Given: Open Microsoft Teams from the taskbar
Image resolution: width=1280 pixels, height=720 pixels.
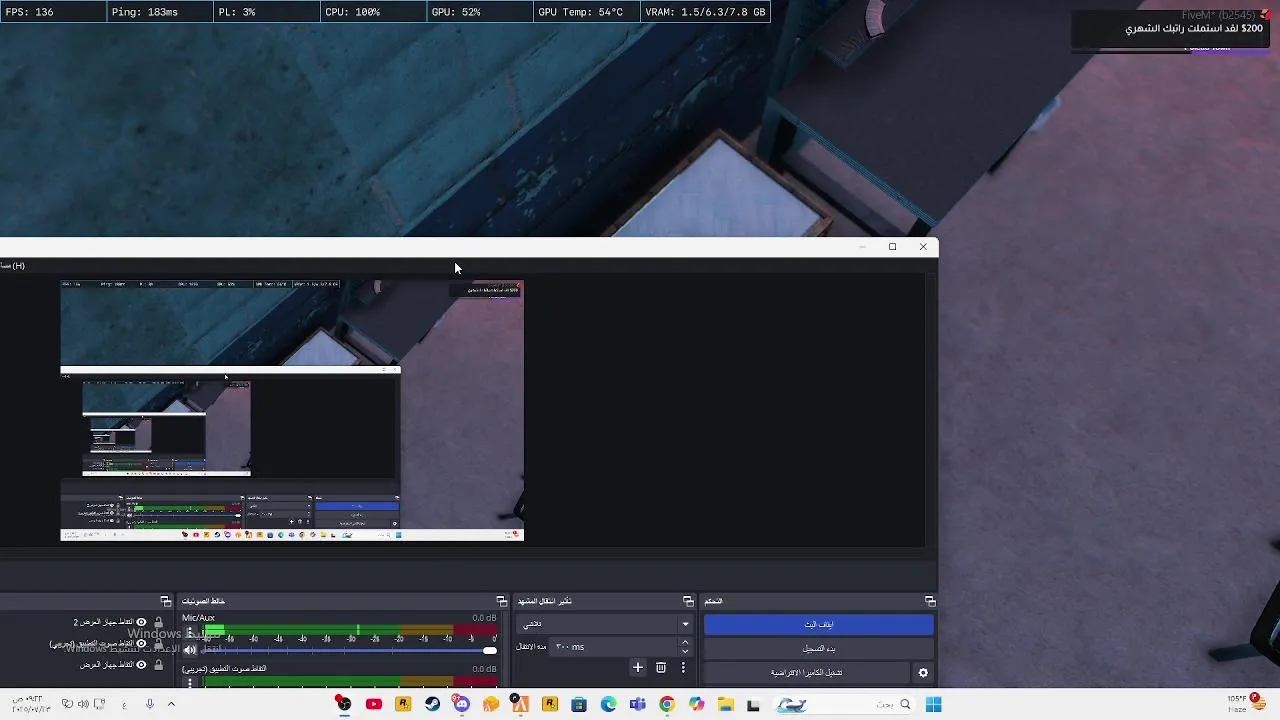Looking at the screenshot, I should (x=638, y=704).
